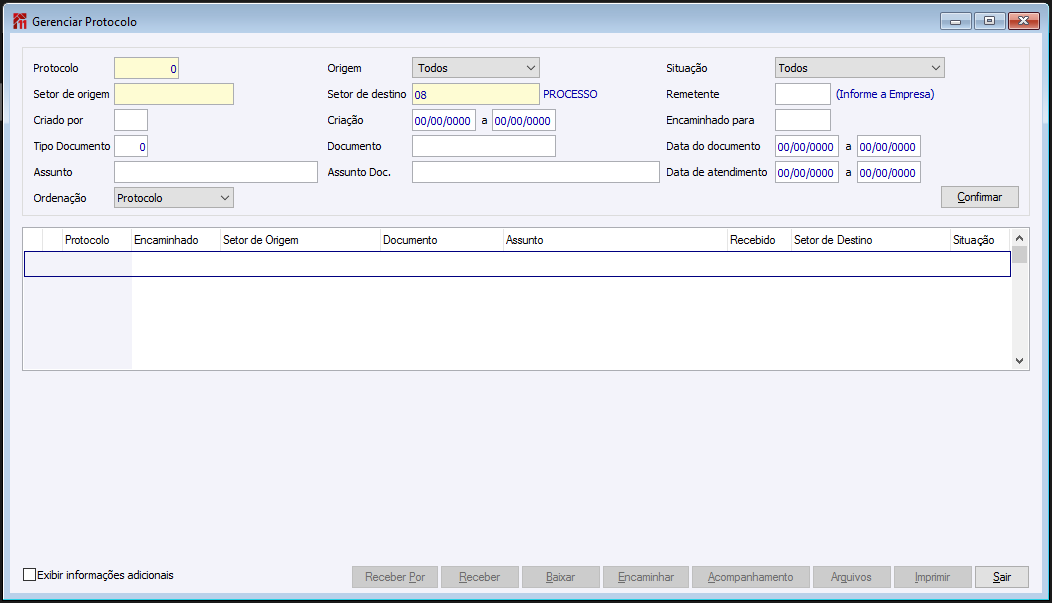
Task: Click the Receber button
Action: tap(480, 577)
